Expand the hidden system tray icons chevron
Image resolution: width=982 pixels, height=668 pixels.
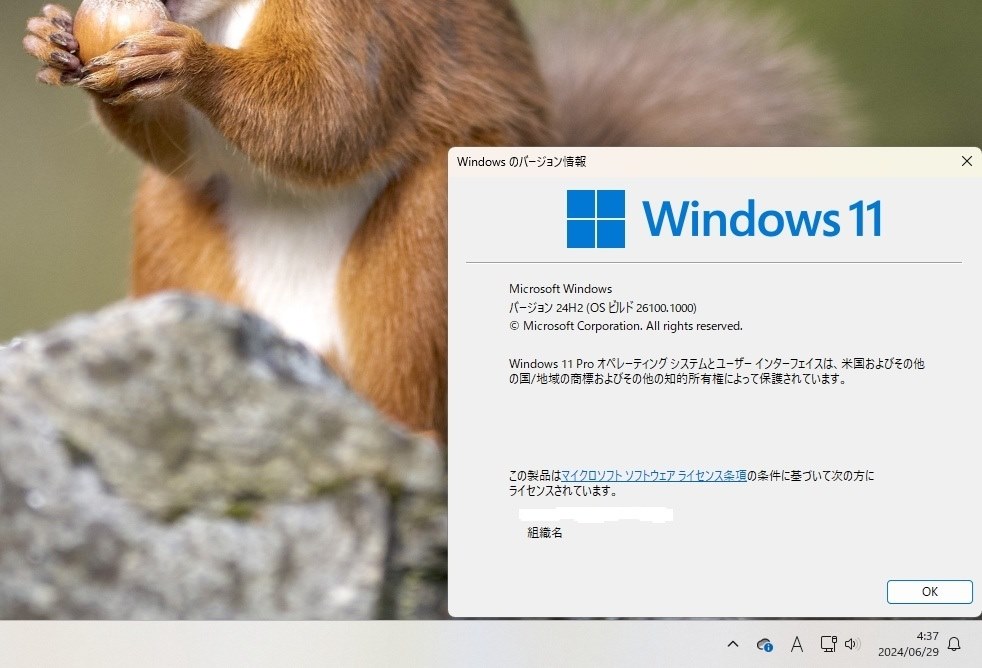click(x=733, y=644)
